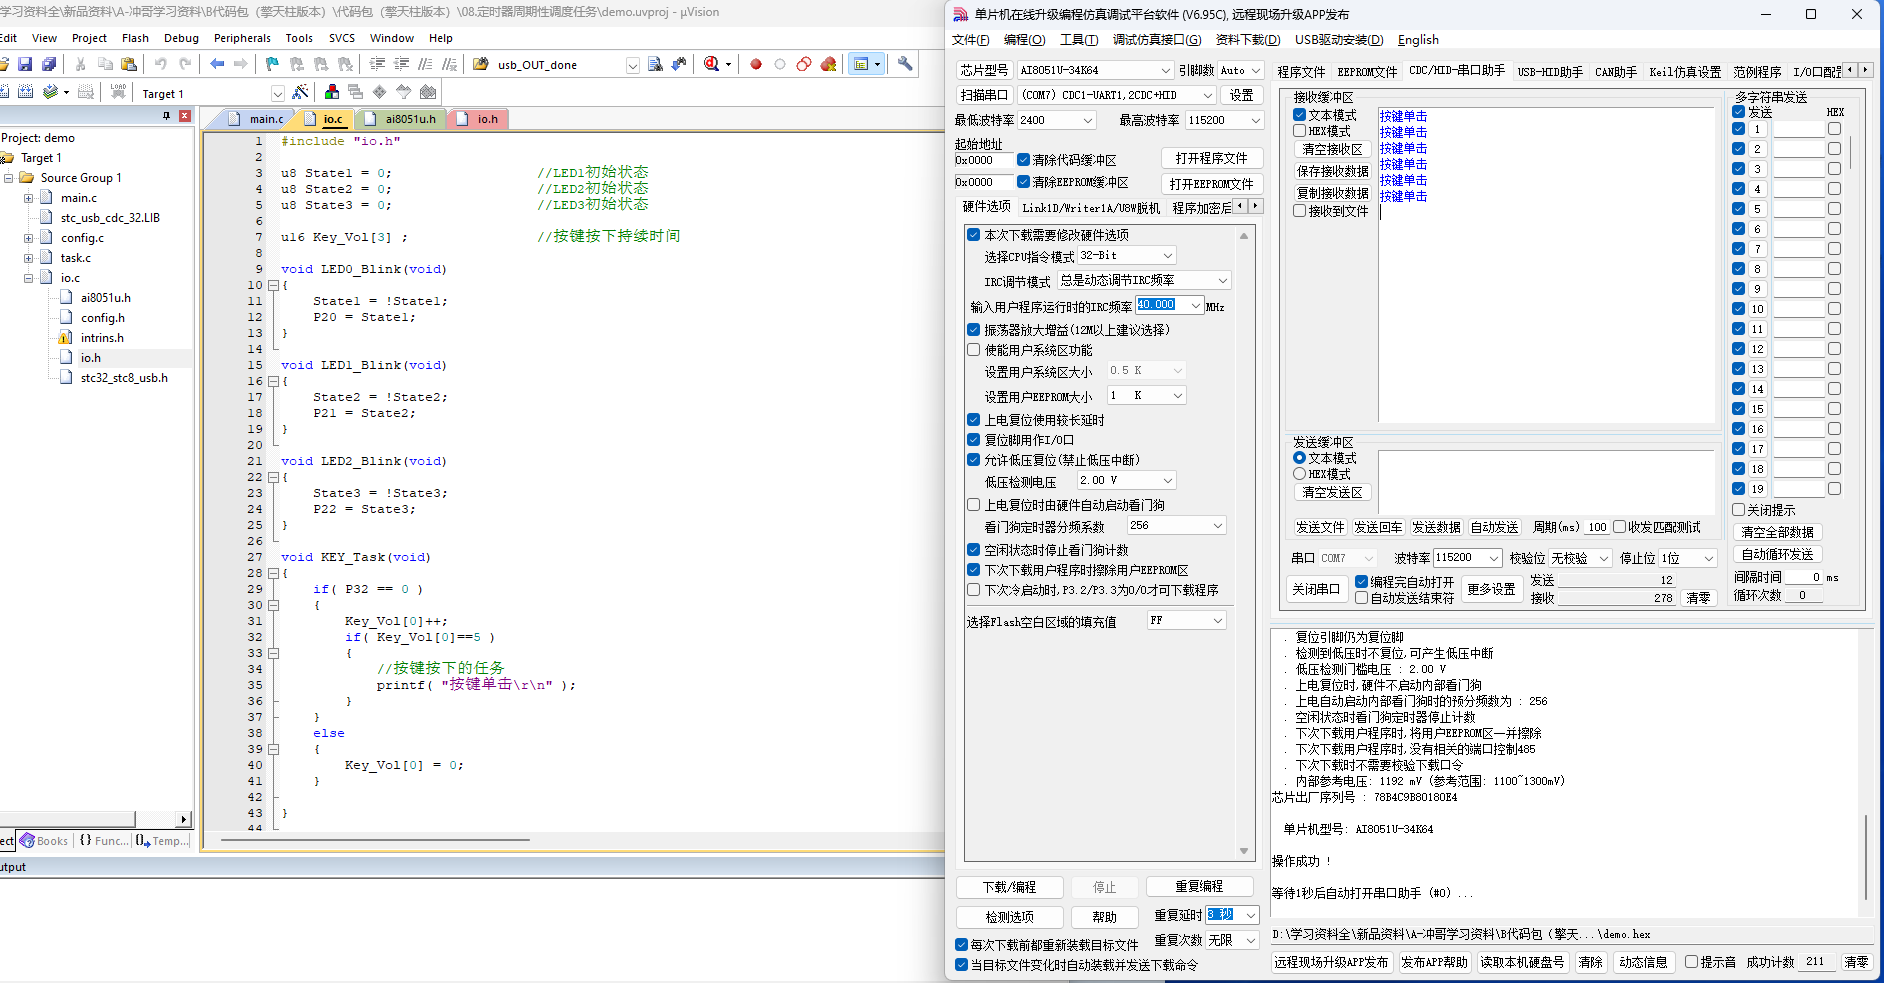Toggle the 使能用户系统区功能 checkbox
1884x983 pixels.
tap(974, 350)
